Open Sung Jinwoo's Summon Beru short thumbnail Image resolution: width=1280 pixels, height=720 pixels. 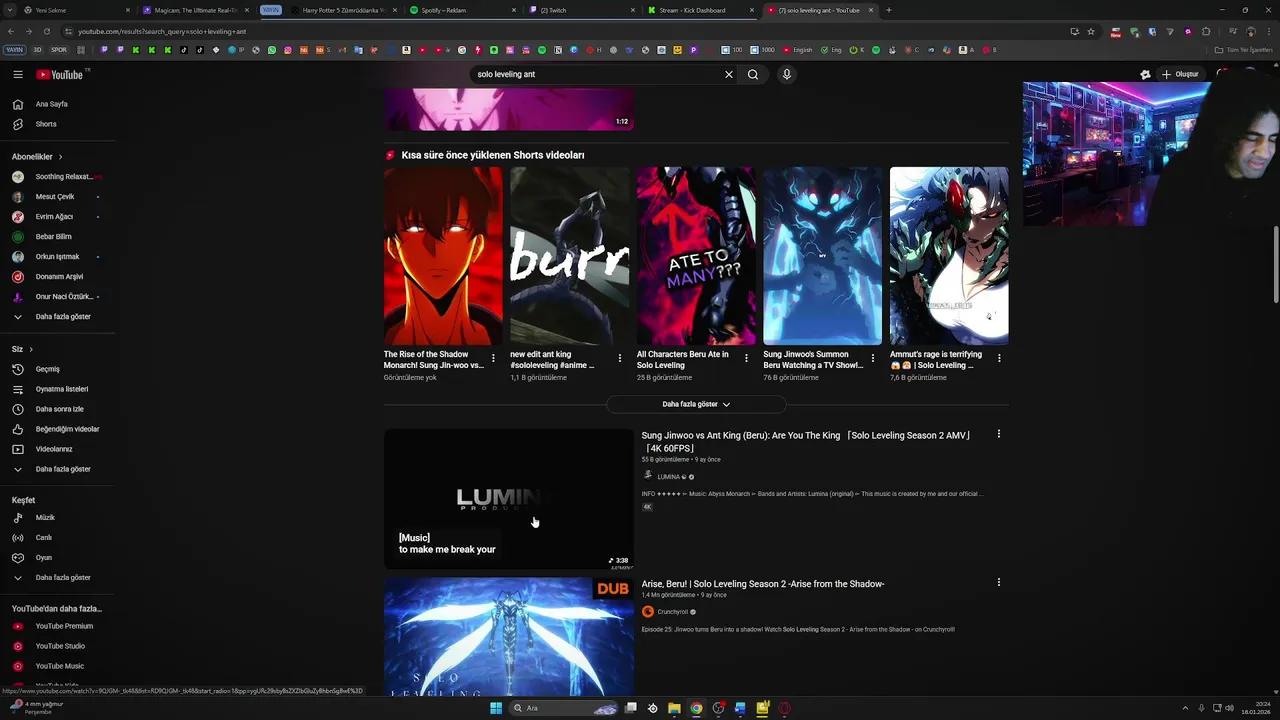tap(822, 256)
